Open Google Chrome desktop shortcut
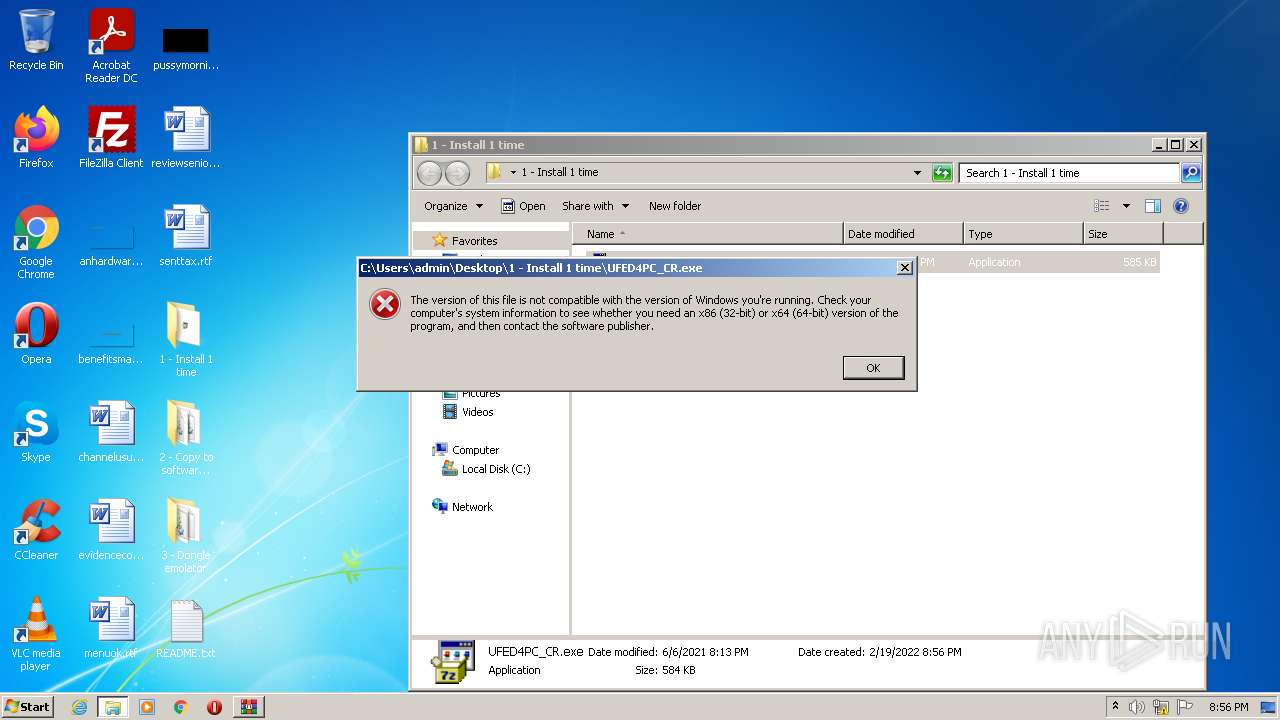 click(x=36, y=242)
